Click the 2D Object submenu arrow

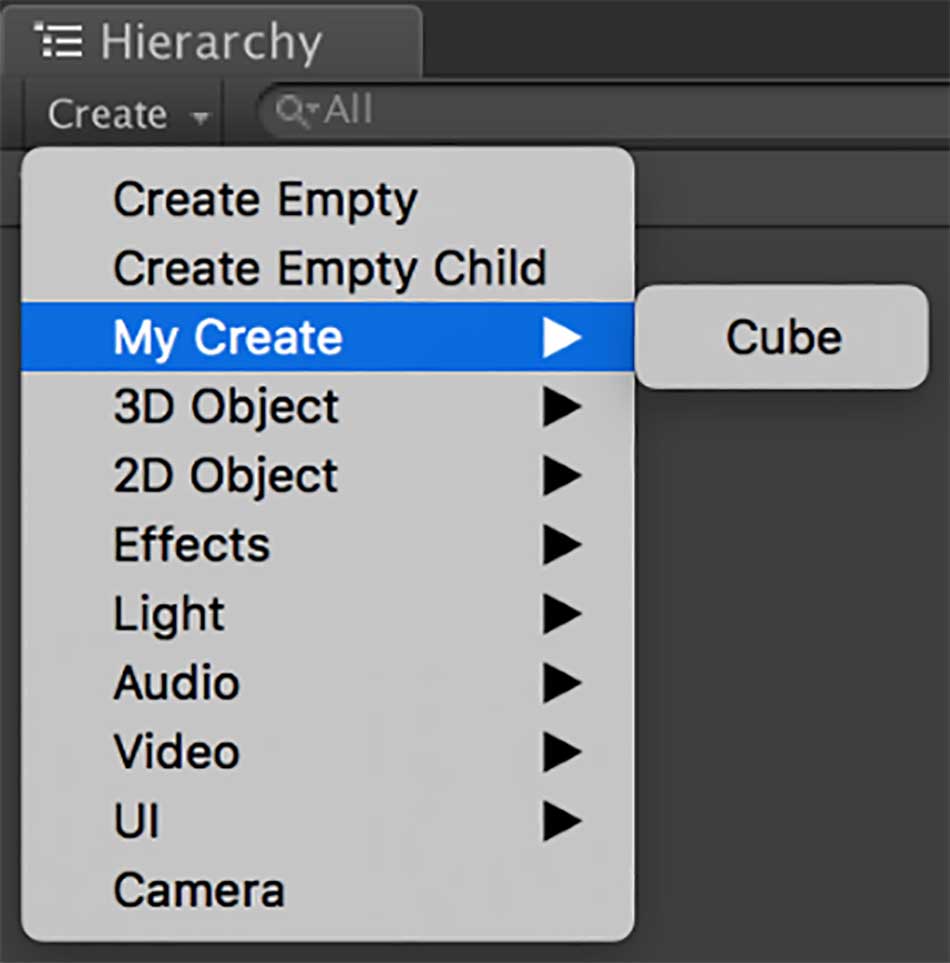click(x=562, y=475)
